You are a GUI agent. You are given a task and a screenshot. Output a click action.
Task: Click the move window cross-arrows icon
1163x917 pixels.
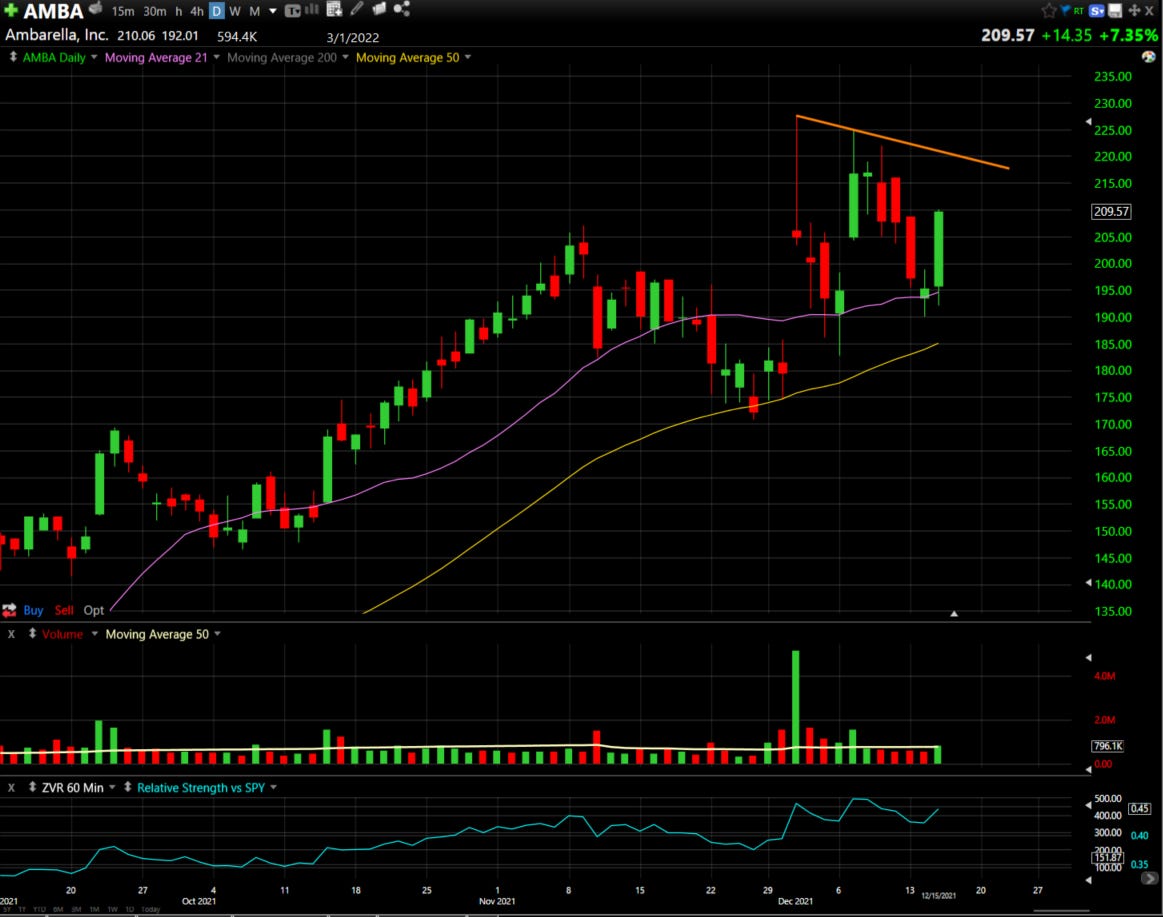click(1134, 10)
